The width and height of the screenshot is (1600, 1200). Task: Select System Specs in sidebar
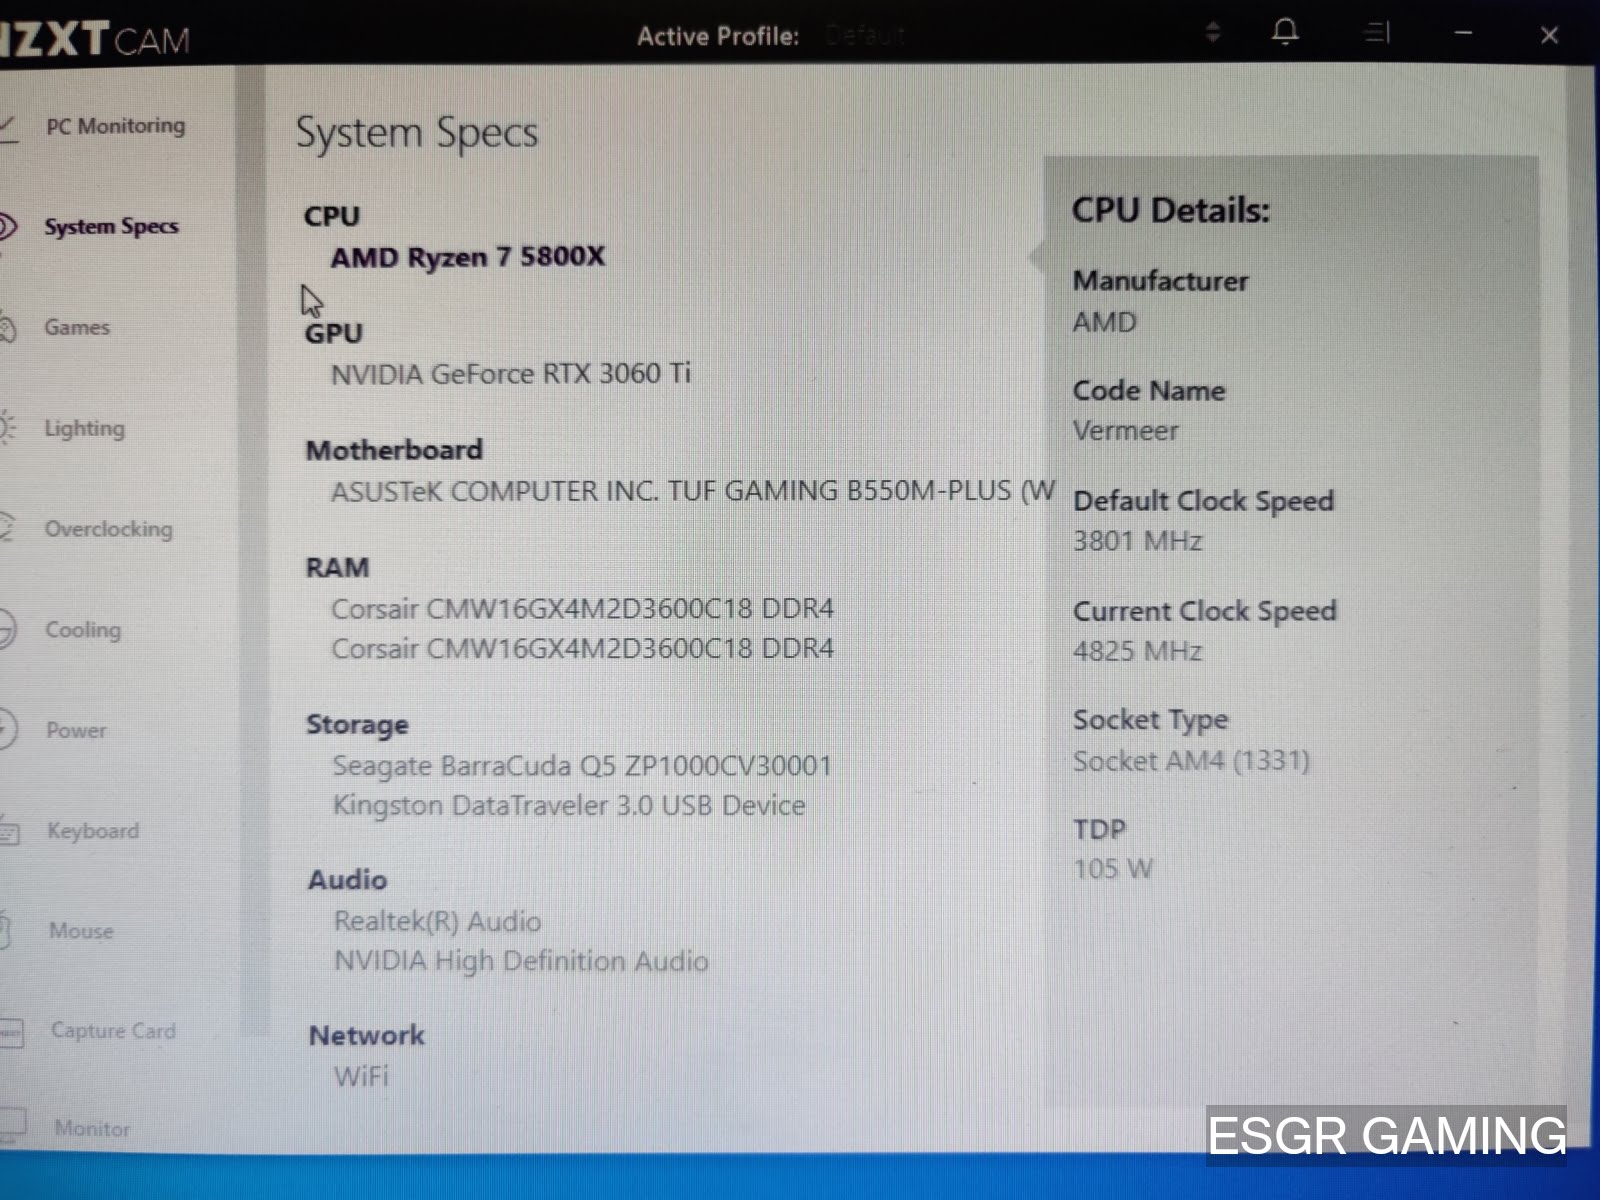111,227
